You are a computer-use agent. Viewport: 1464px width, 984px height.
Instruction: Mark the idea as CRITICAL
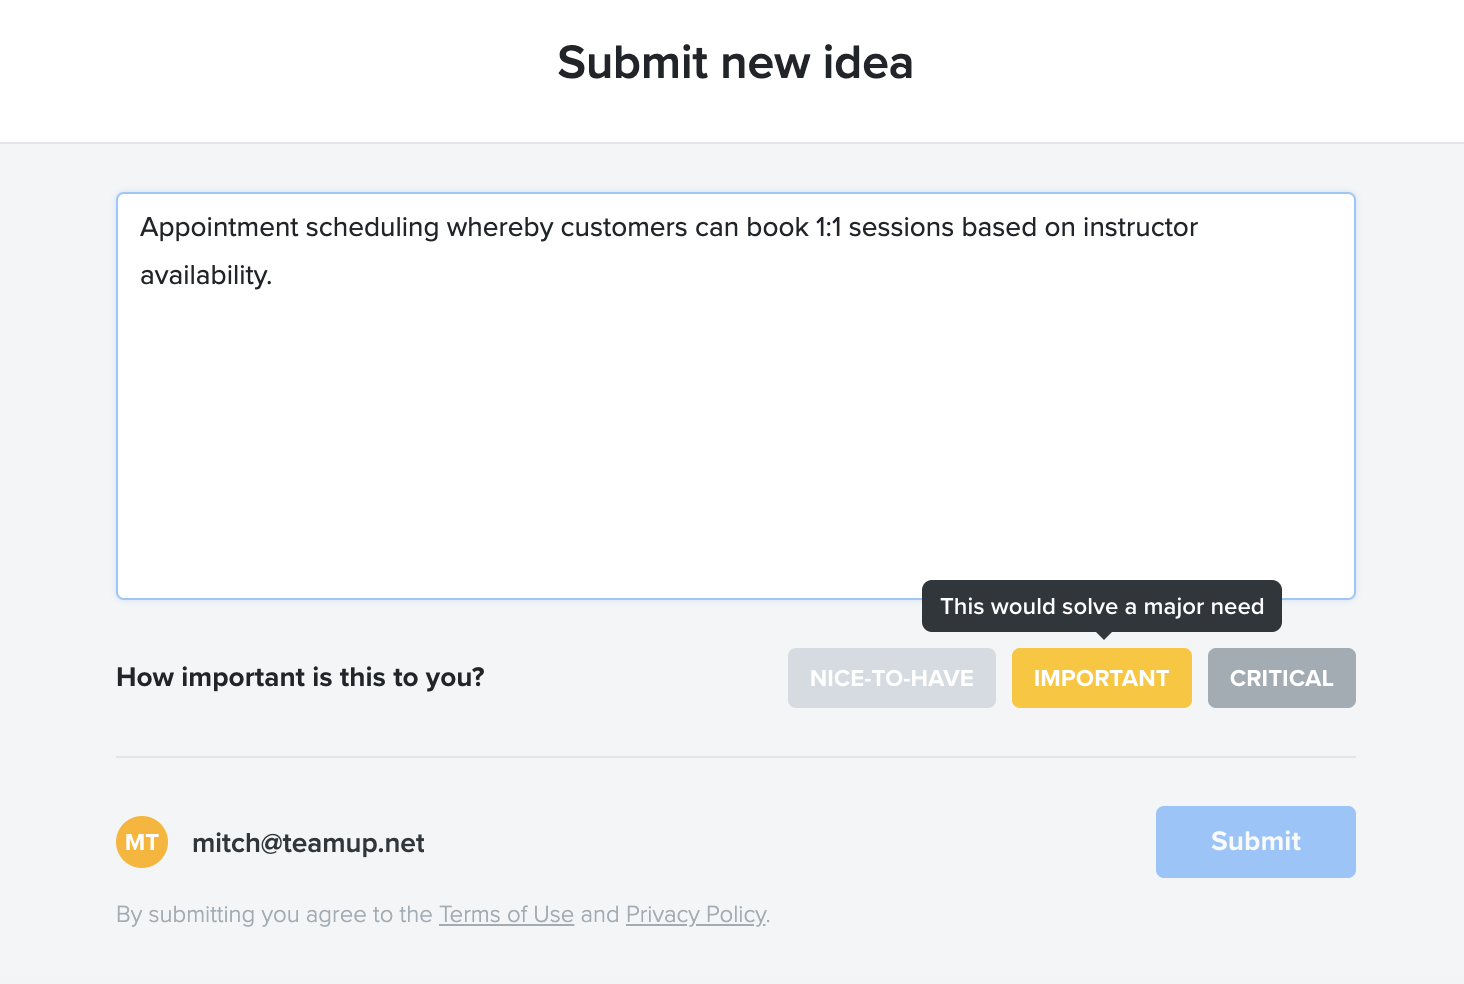1281,678
